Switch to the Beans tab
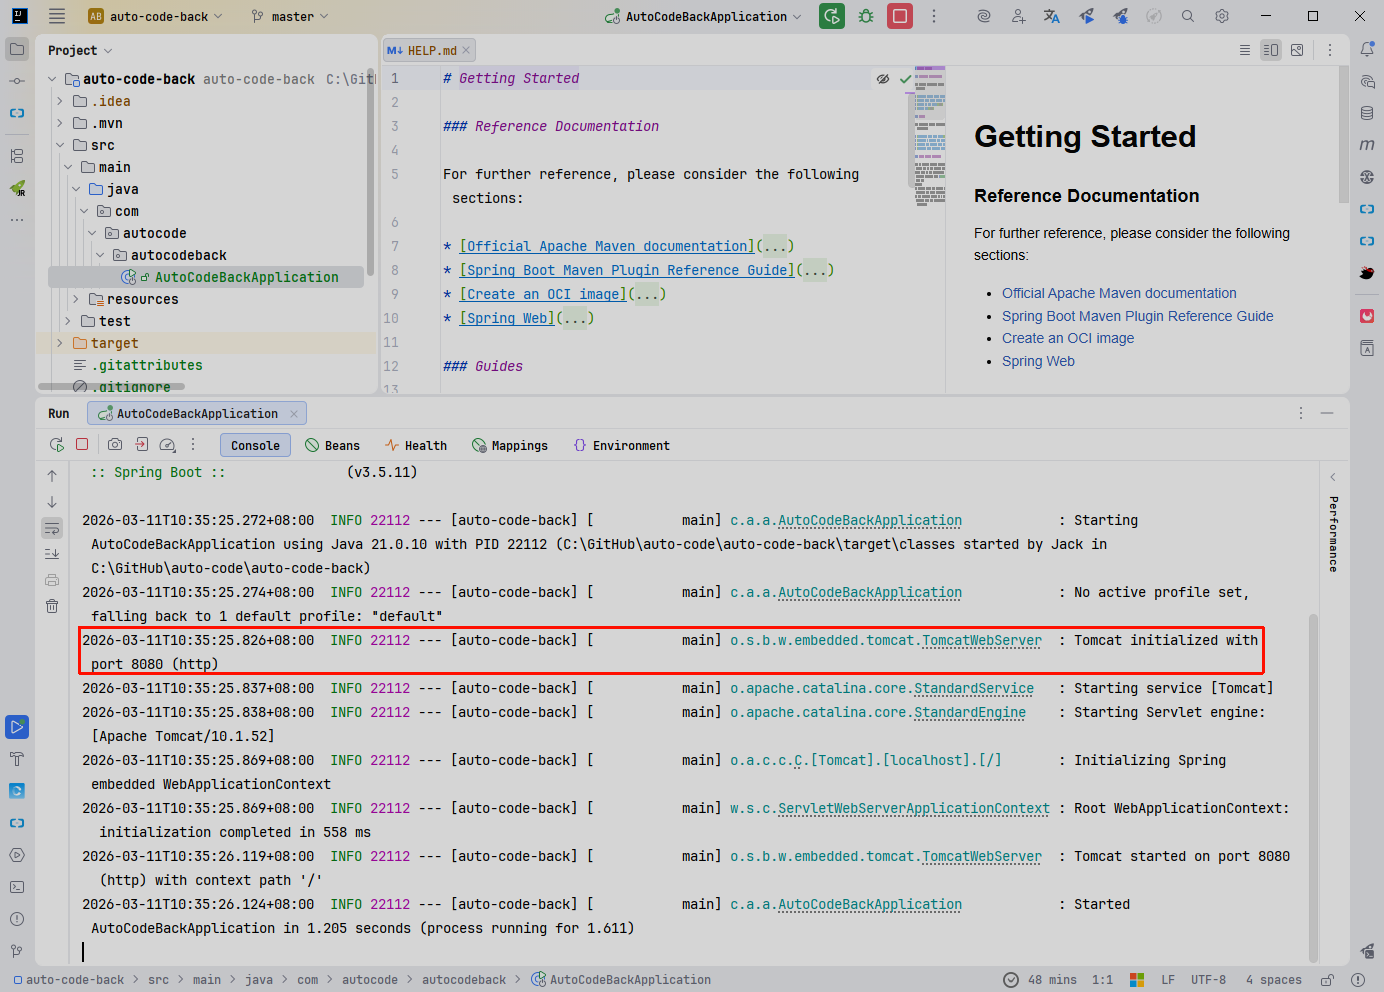This screenshot has height=992, width=1384. click(x=332, y=445)
